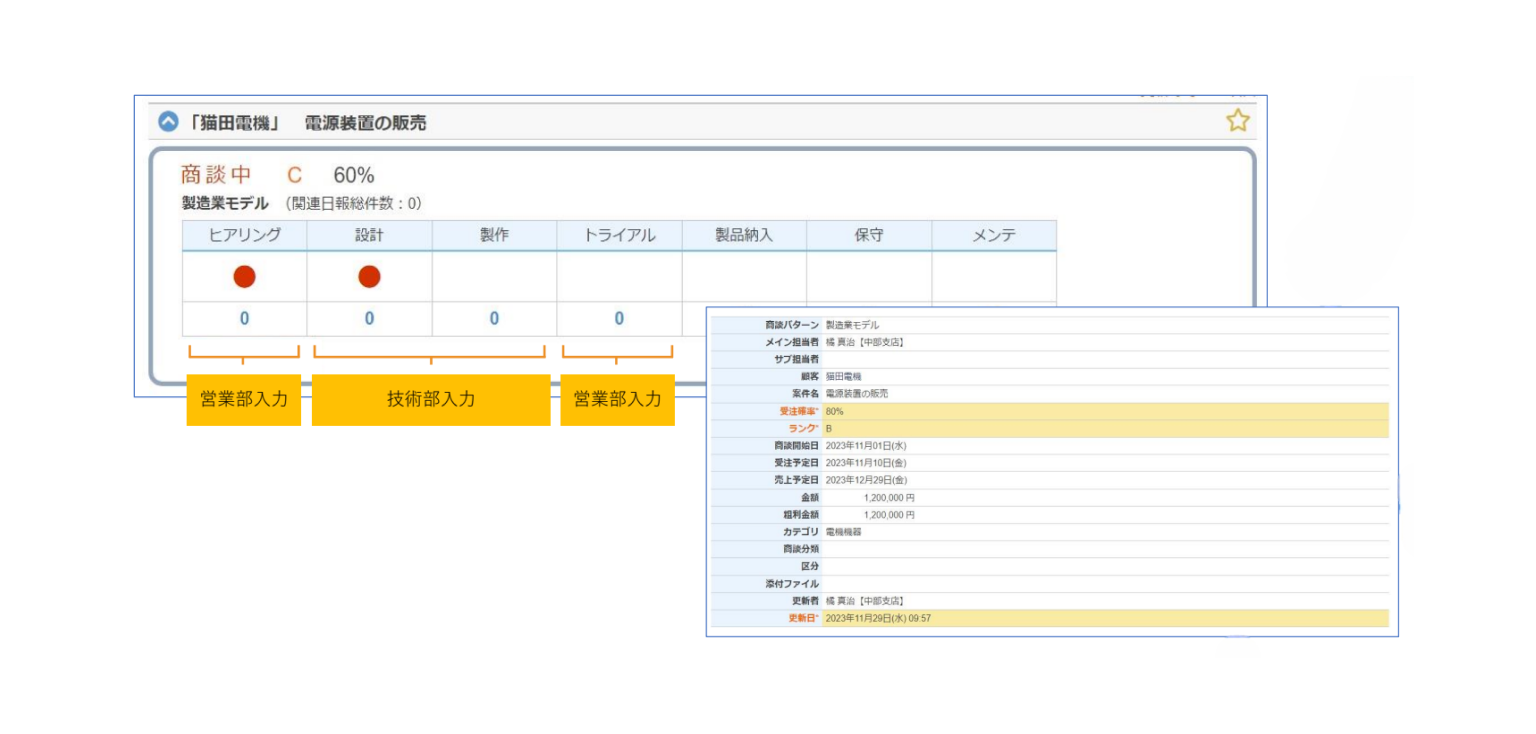Click the 粗利金額 value 1,200,000 円
Viewport: 1536px width, 734px height.
[x=889, y=515]
